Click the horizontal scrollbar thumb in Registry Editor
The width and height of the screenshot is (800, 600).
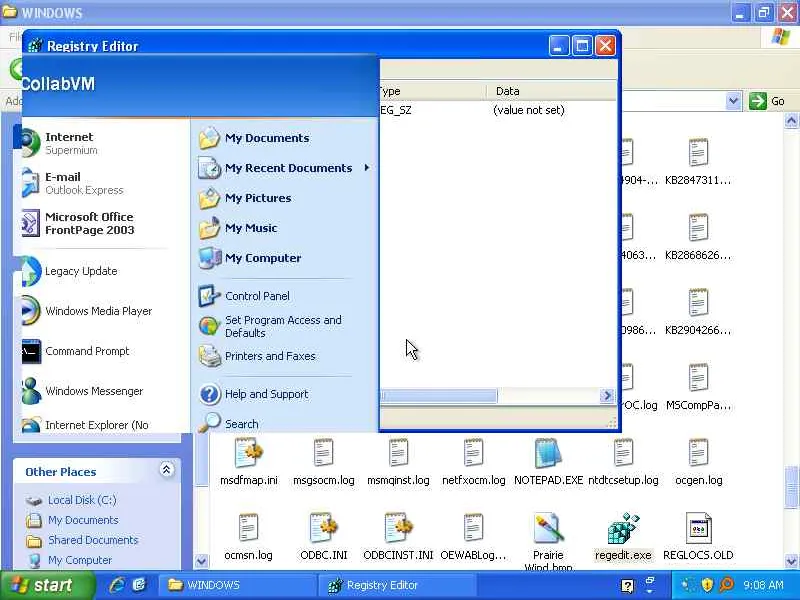tap(439, 395)
